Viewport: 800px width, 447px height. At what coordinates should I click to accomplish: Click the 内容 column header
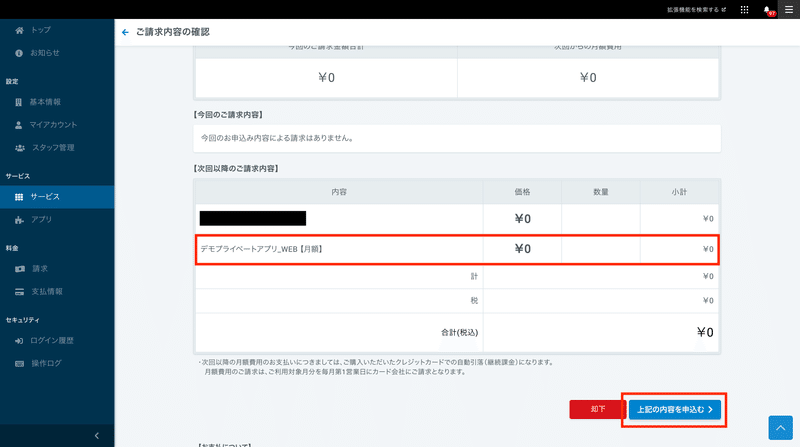(339, 192)
